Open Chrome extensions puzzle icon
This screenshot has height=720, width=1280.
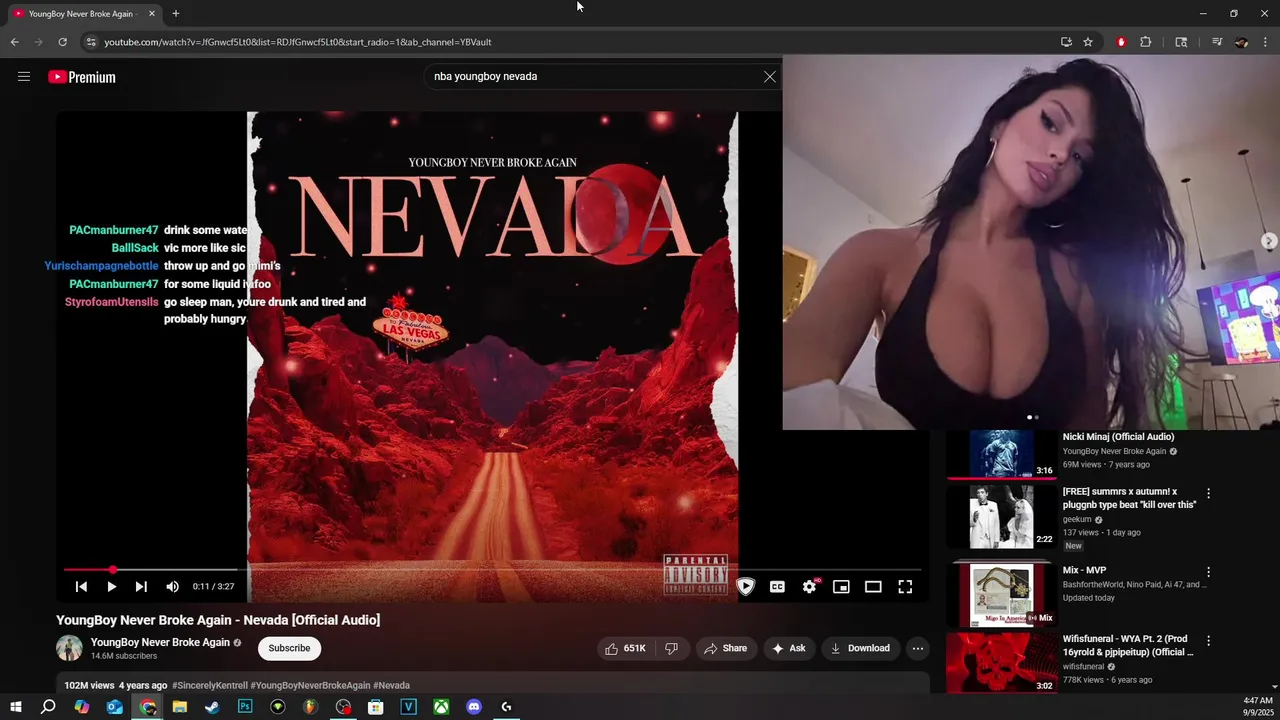click(x=1146, y=42)
